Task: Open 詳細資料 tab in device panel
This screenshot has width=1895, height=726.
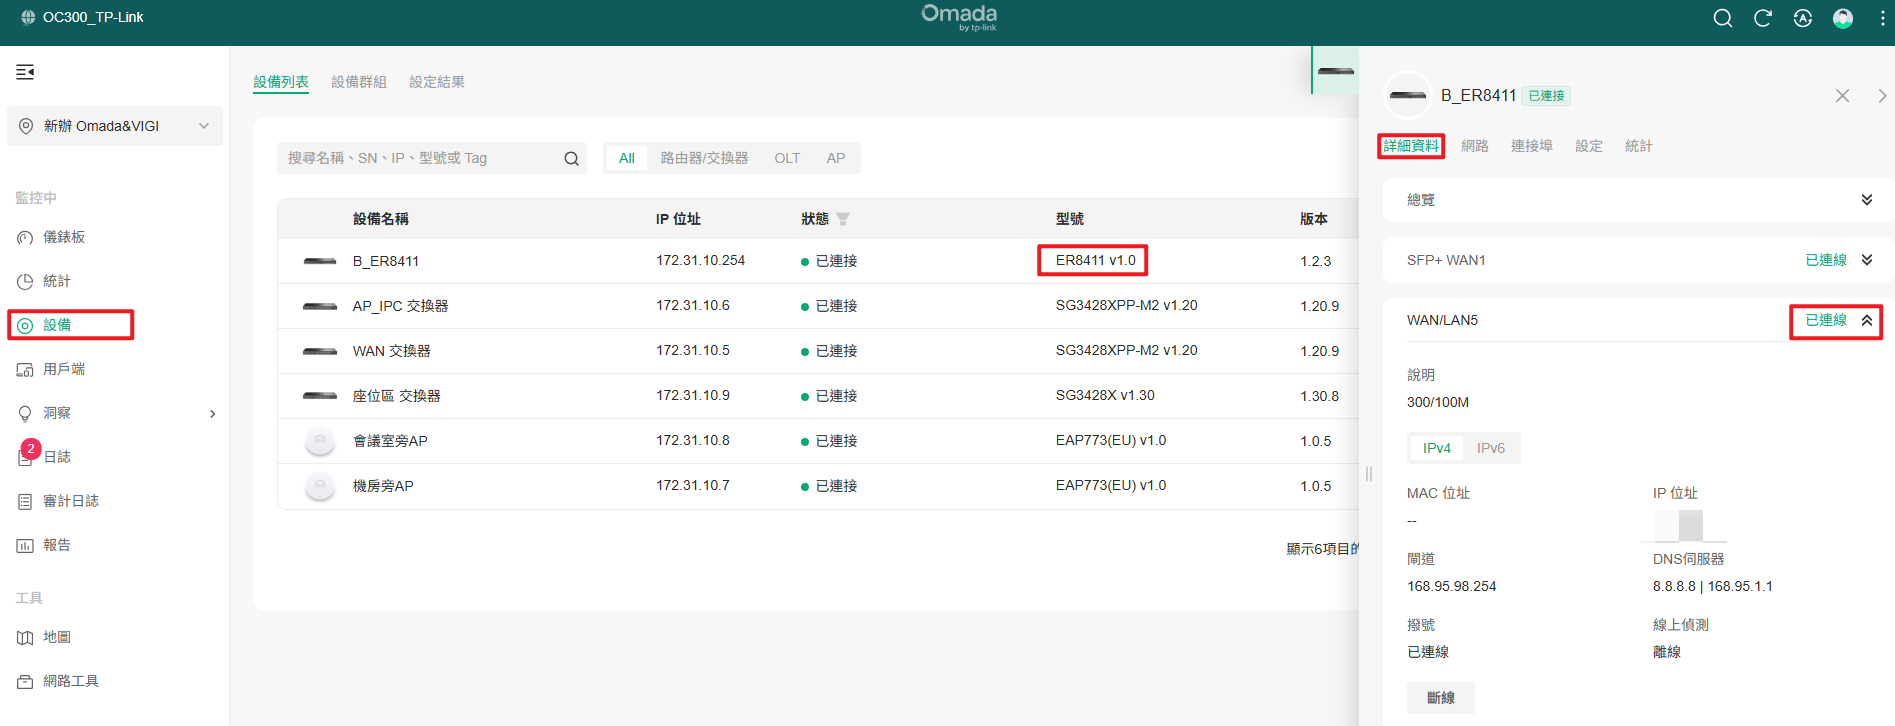Action: tap(1411, 146)
